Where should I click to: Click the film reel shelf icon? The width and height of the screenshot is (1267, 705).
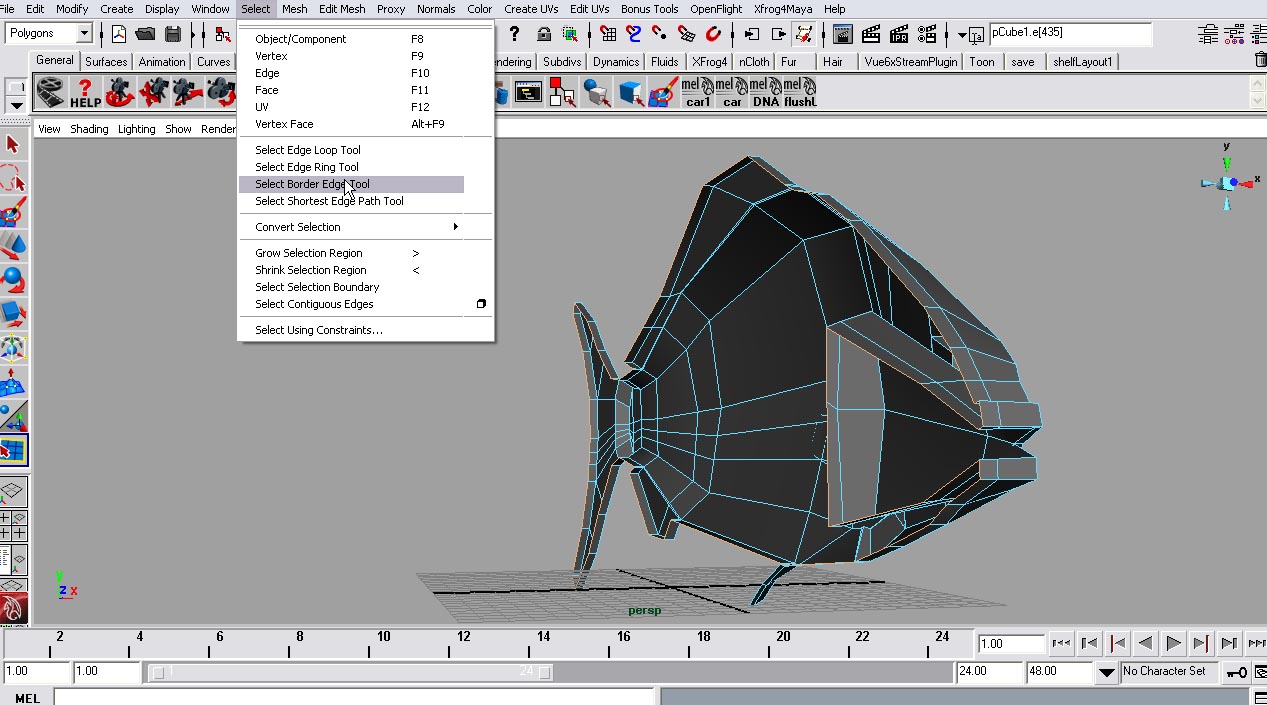coord(51,93)
